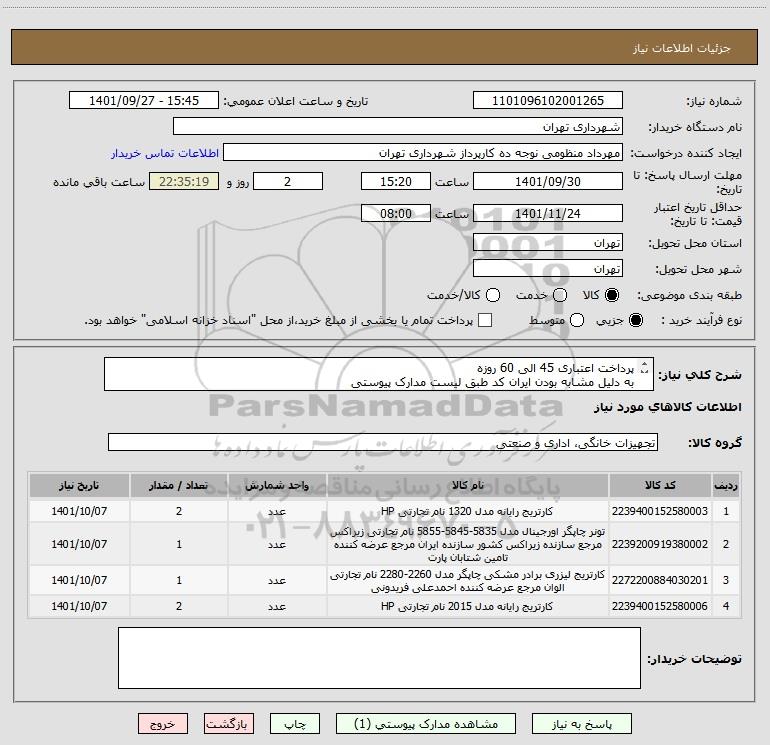The image size is (770, 745).
Task: Click the response deadline date 1401/09/30
Action: coord(548,181)
